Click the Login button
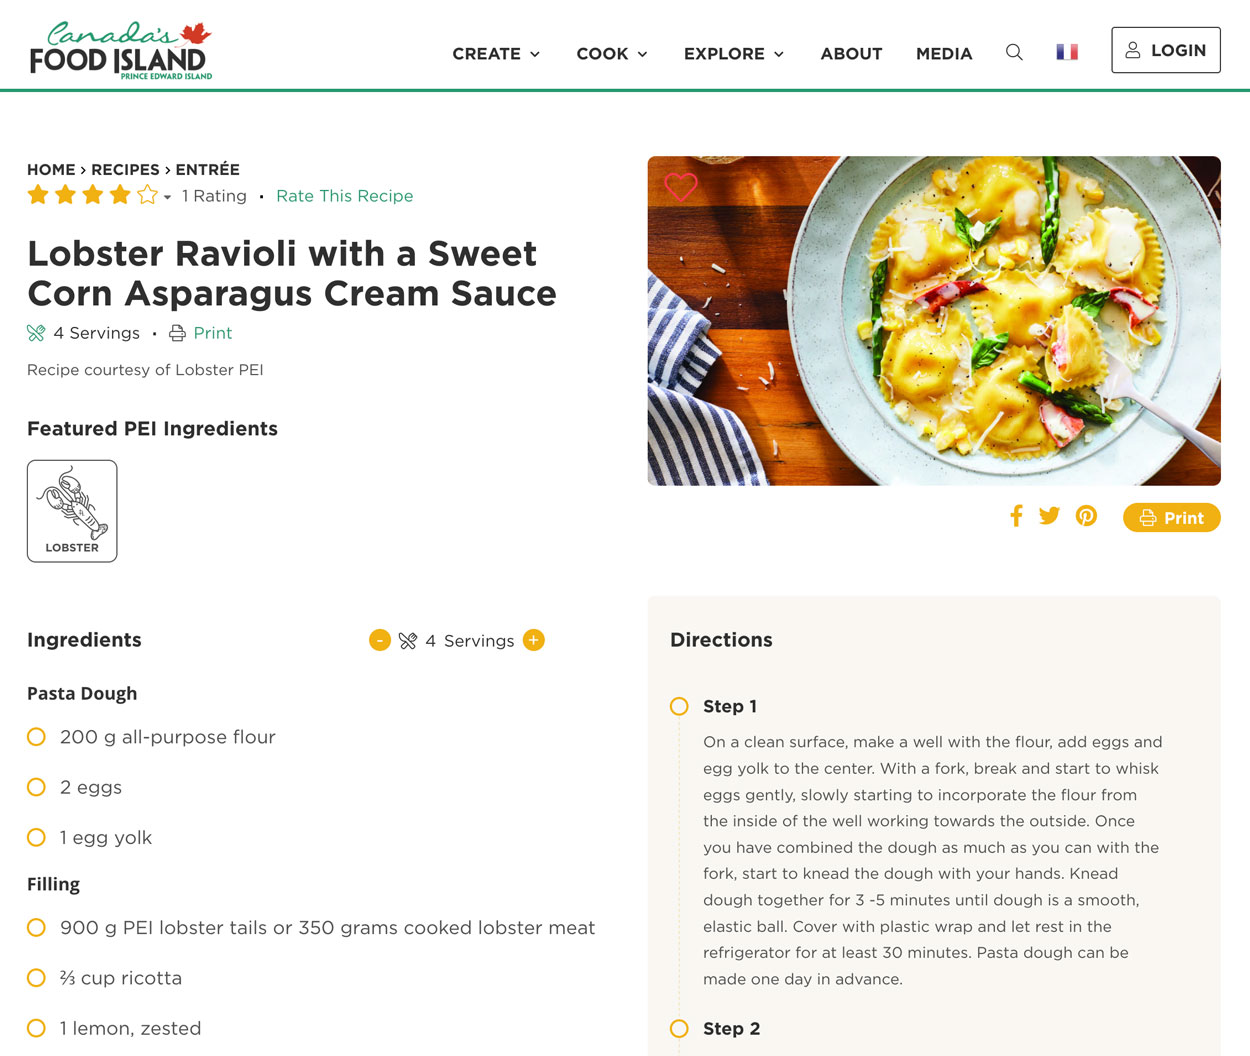This screenshot has height=1056, width=1250. [1165, 50]
